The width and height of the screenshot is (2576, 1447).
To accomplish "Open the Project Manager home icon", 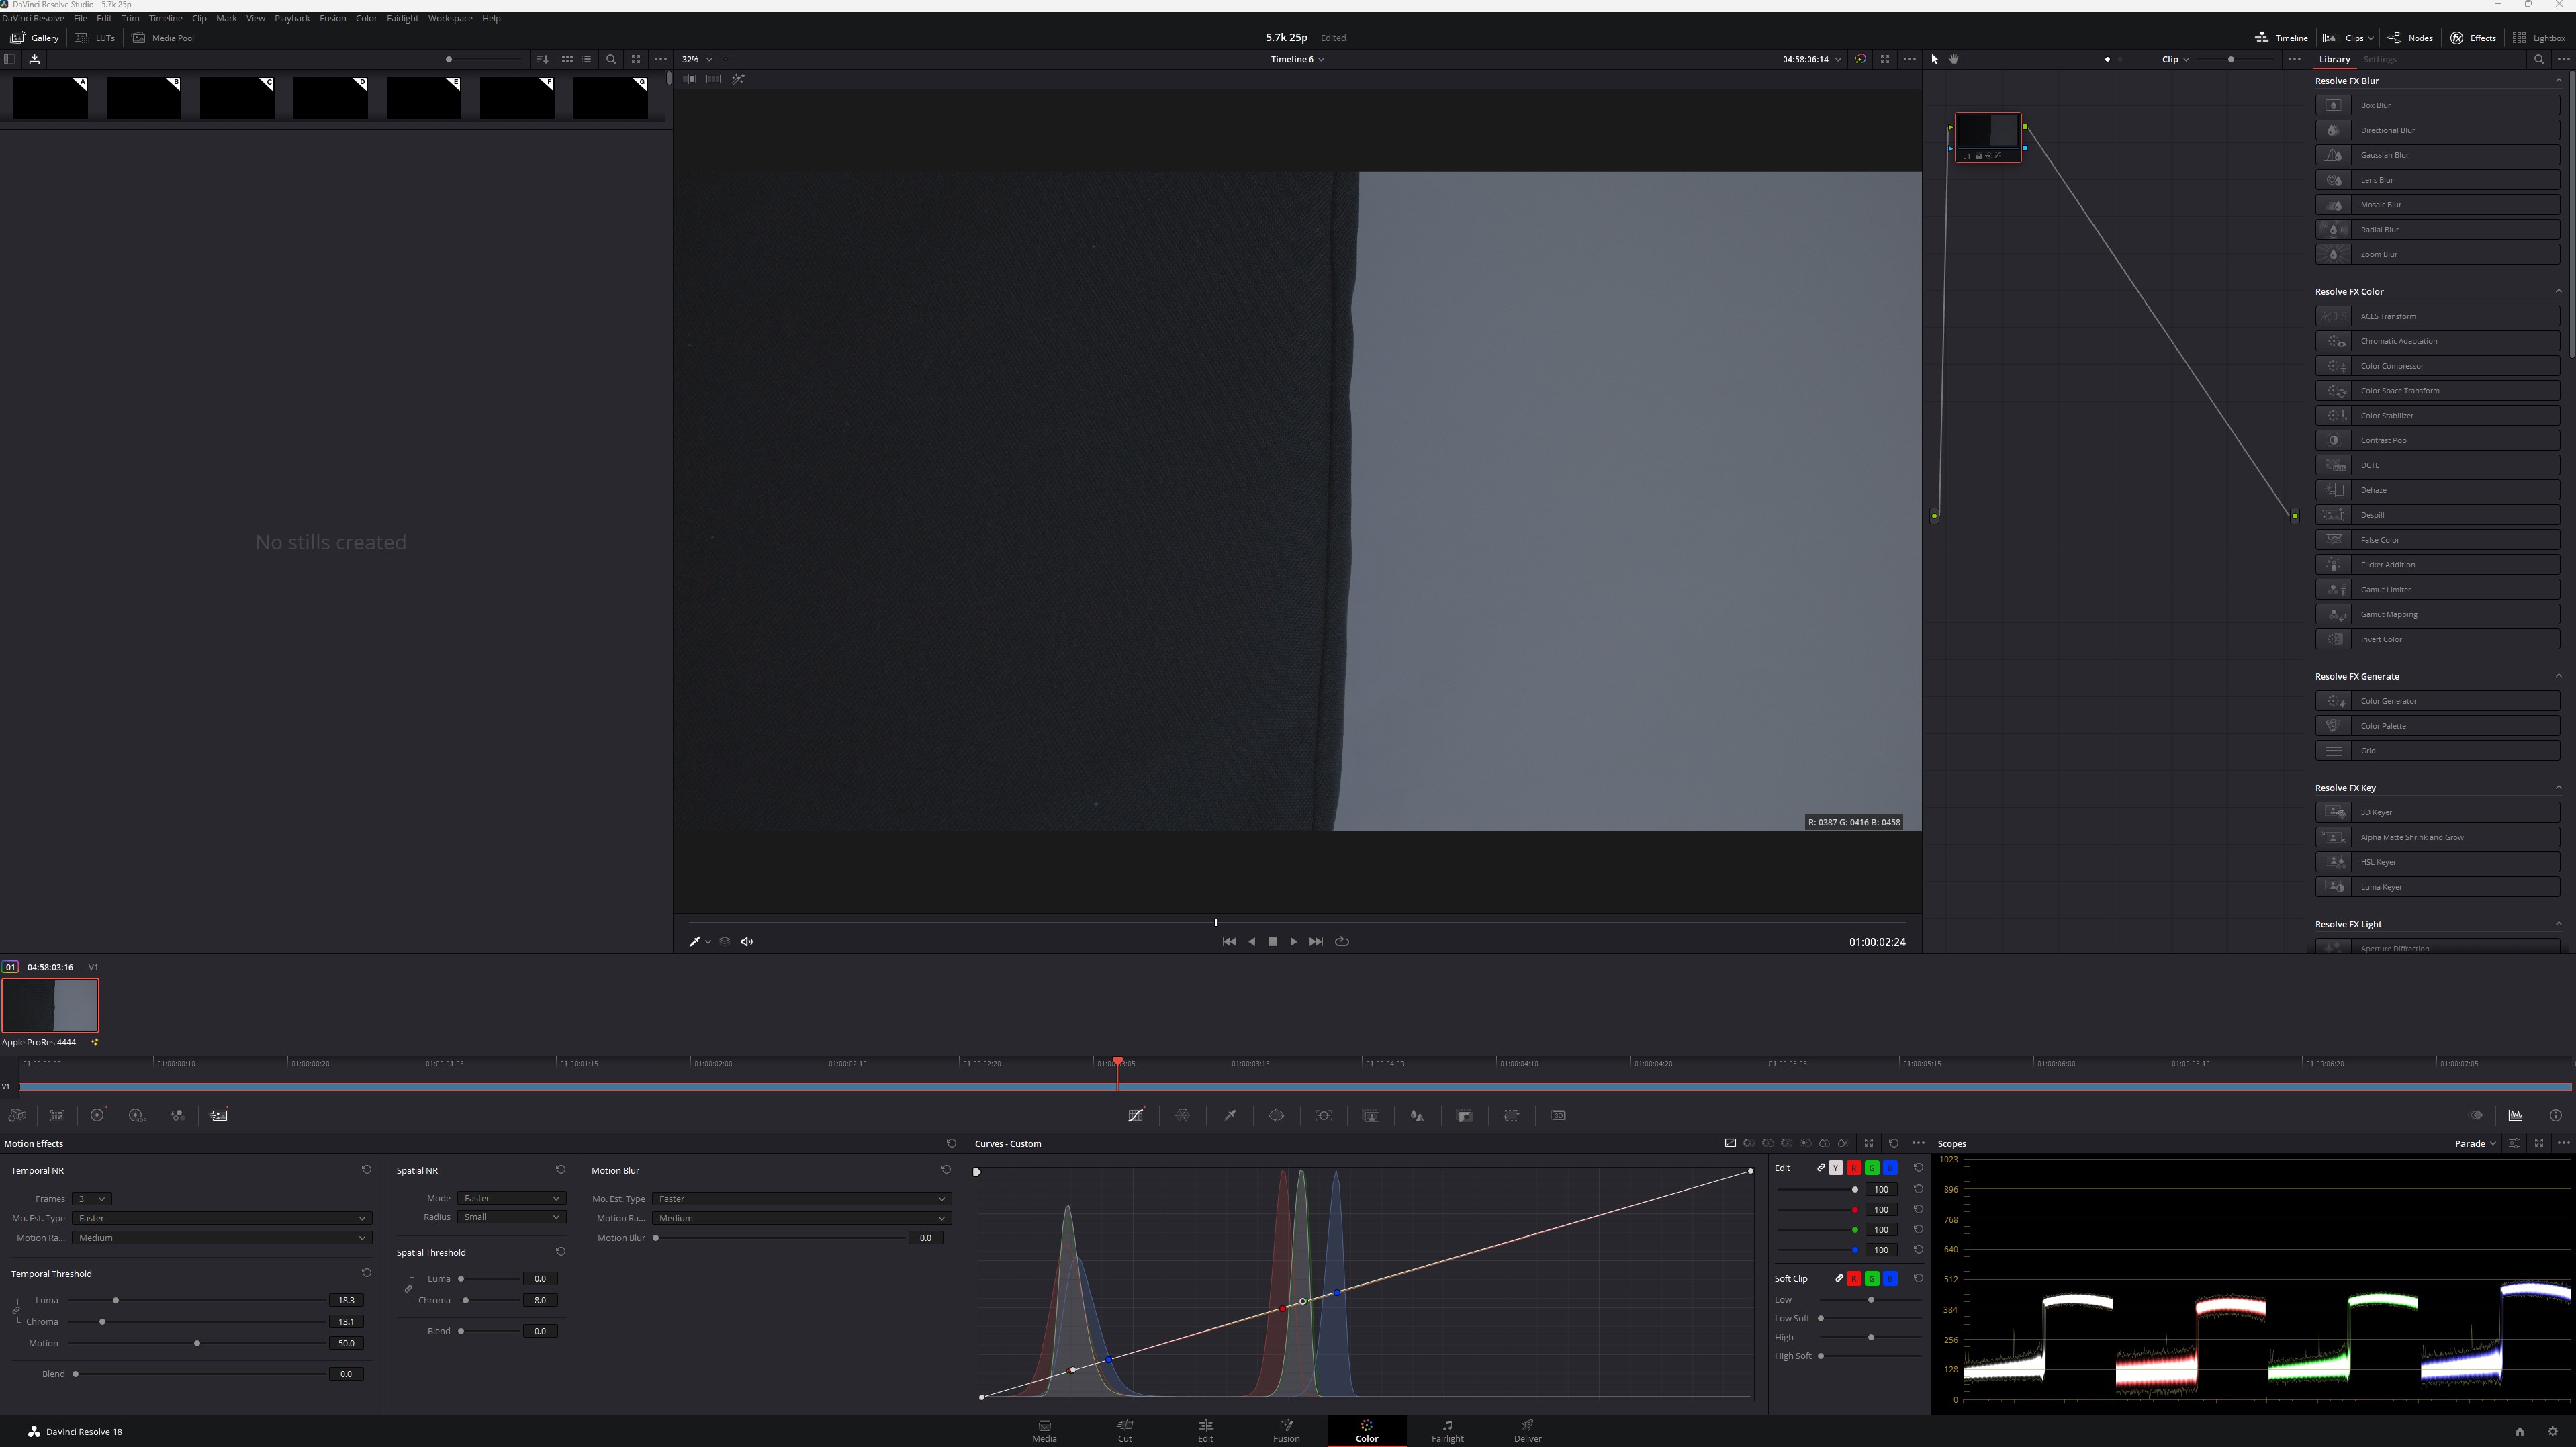I will [x=2519, y=1431].
